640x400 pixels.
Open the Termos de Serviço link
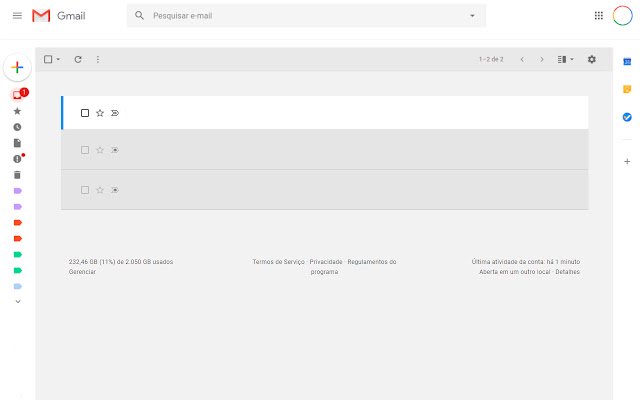click(x=278, y=262)
